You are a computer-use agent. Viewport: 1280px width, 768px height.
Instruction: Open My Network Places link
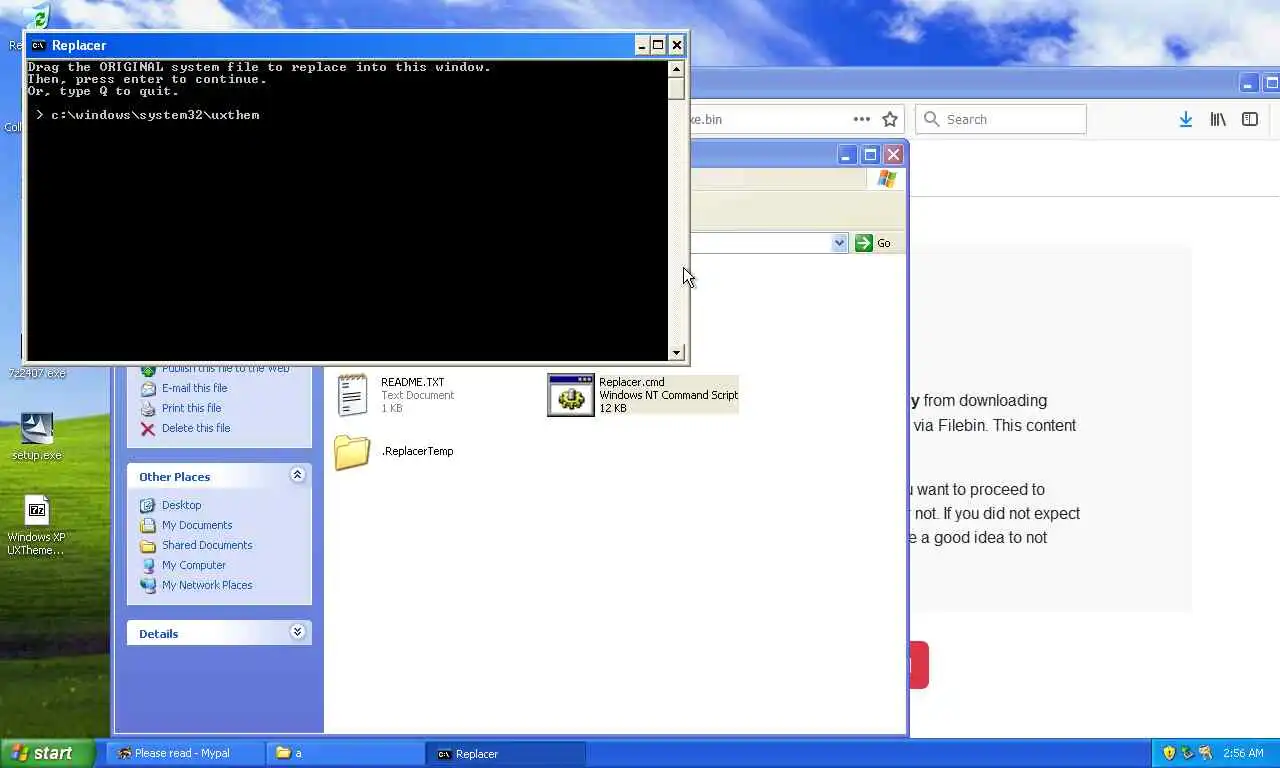[x=207, y=585]
